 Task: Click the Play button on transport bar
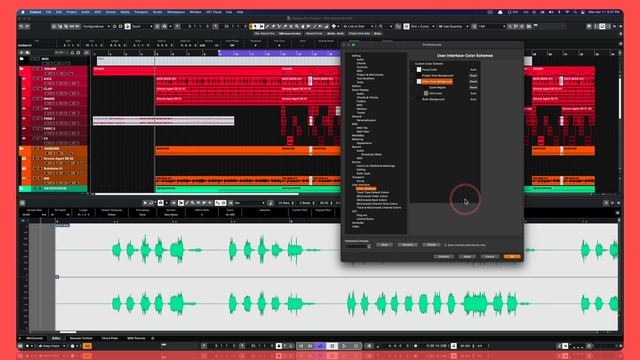[x=344, y=346]
